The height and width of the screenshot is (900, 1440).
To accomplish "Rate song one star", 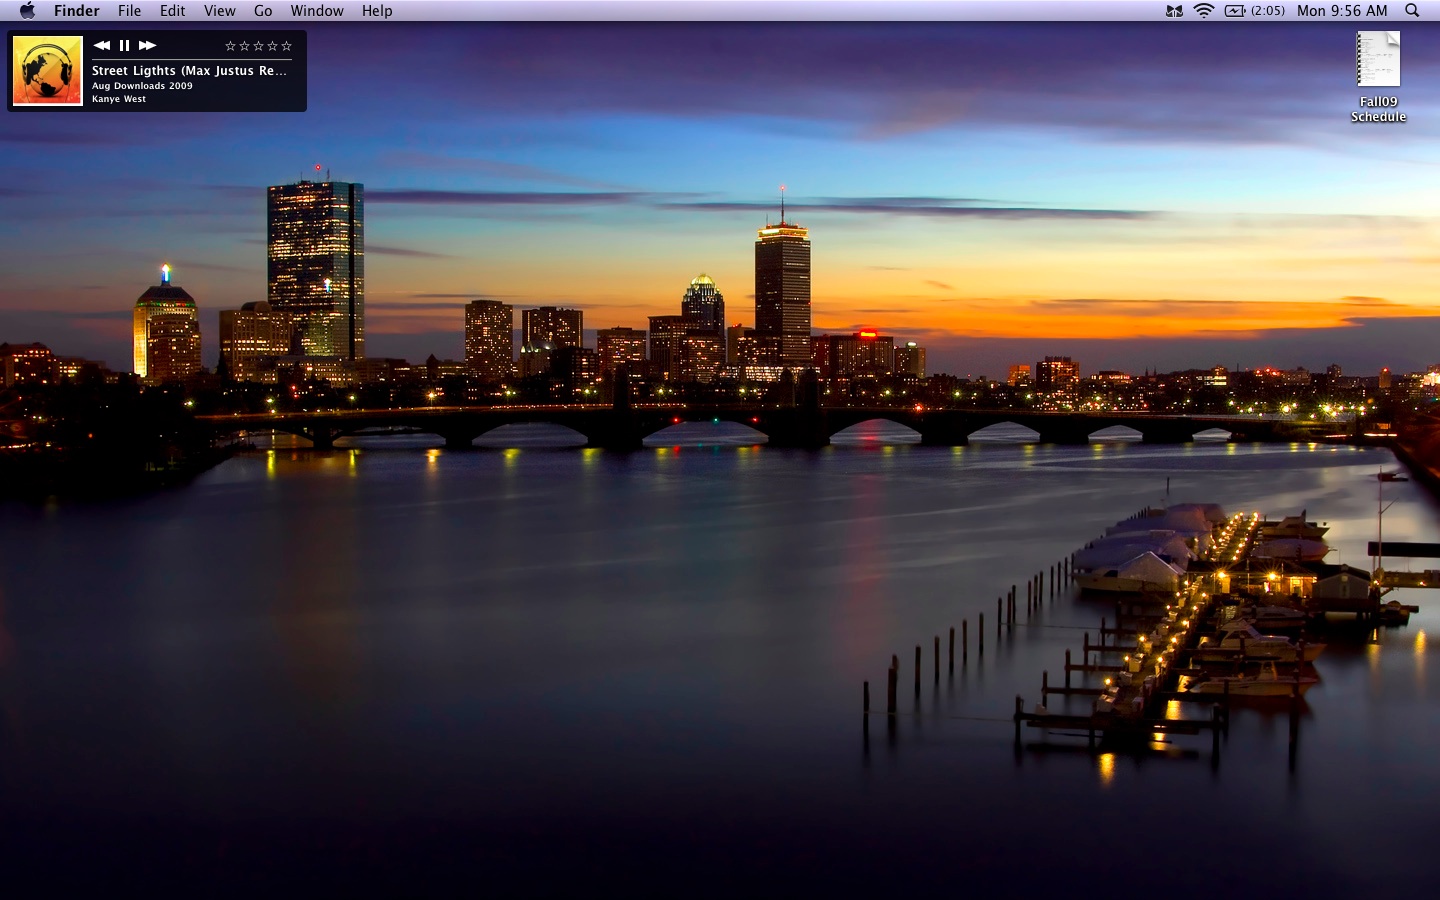I will point(230,46).
